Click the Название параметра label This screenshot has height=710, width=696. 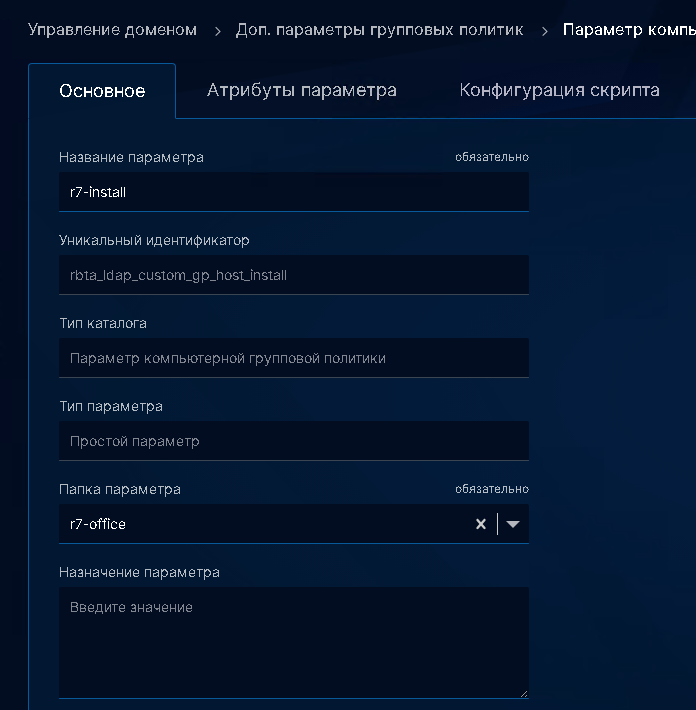[x=131, y=158]
